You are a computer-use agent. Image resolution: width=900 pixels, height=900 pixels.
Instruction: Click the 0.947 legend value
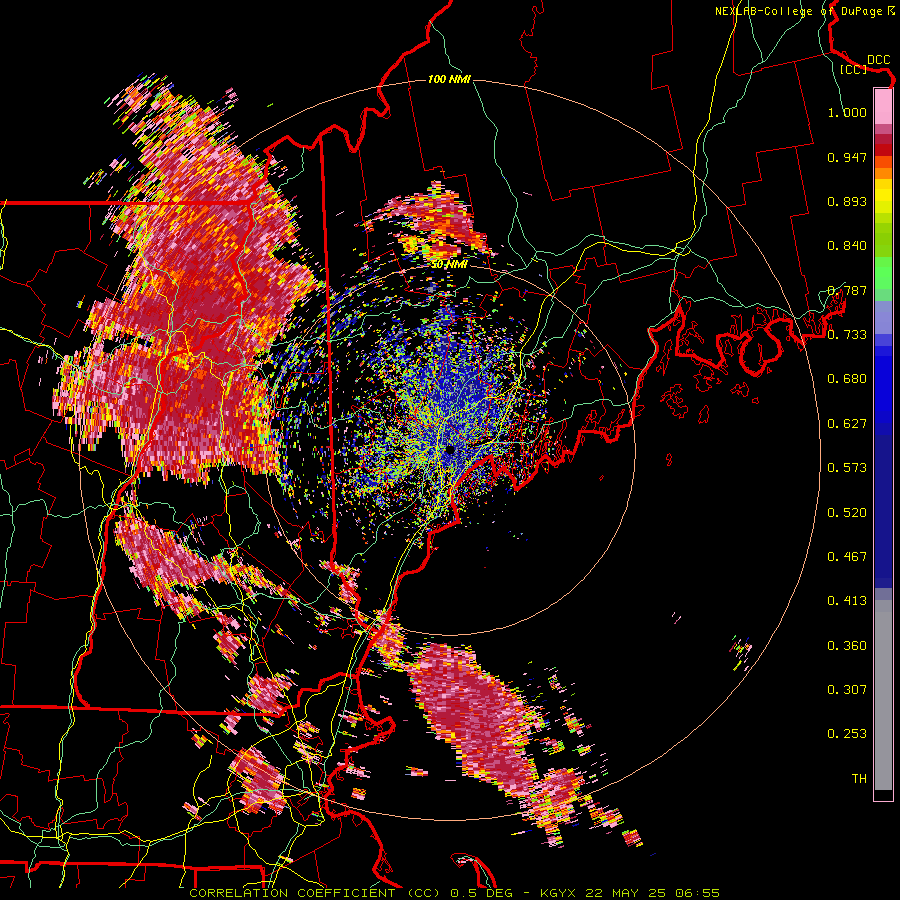(x=847, y=157)
